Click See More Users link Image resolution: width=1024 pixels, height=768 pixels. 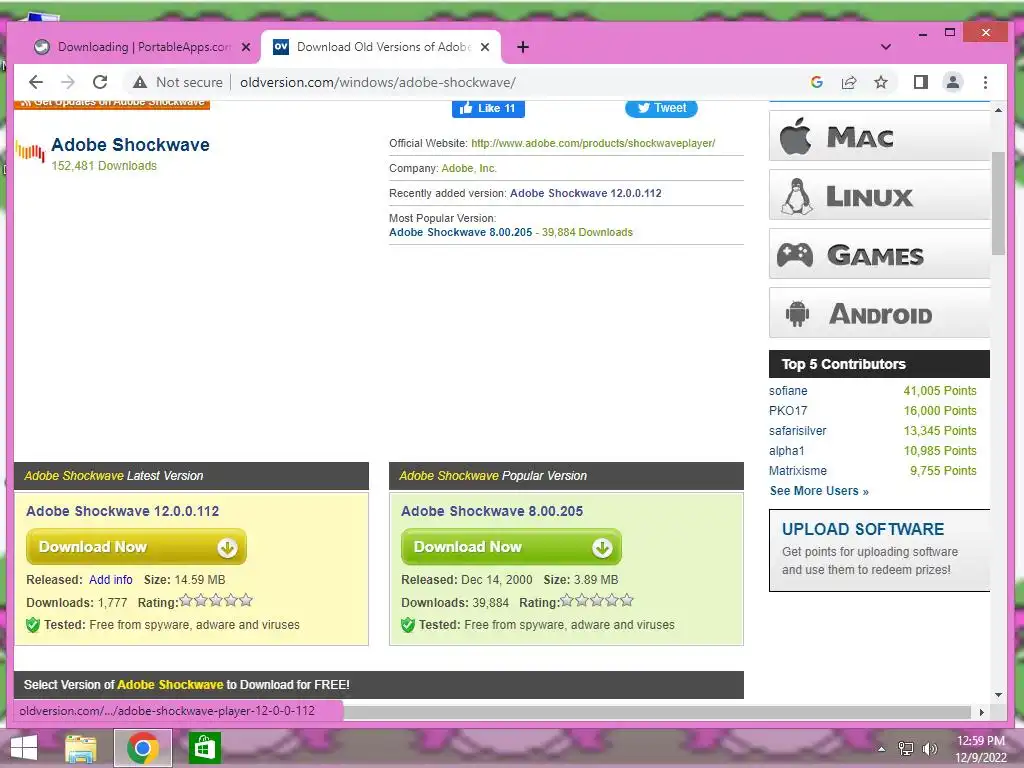[819, 491]
